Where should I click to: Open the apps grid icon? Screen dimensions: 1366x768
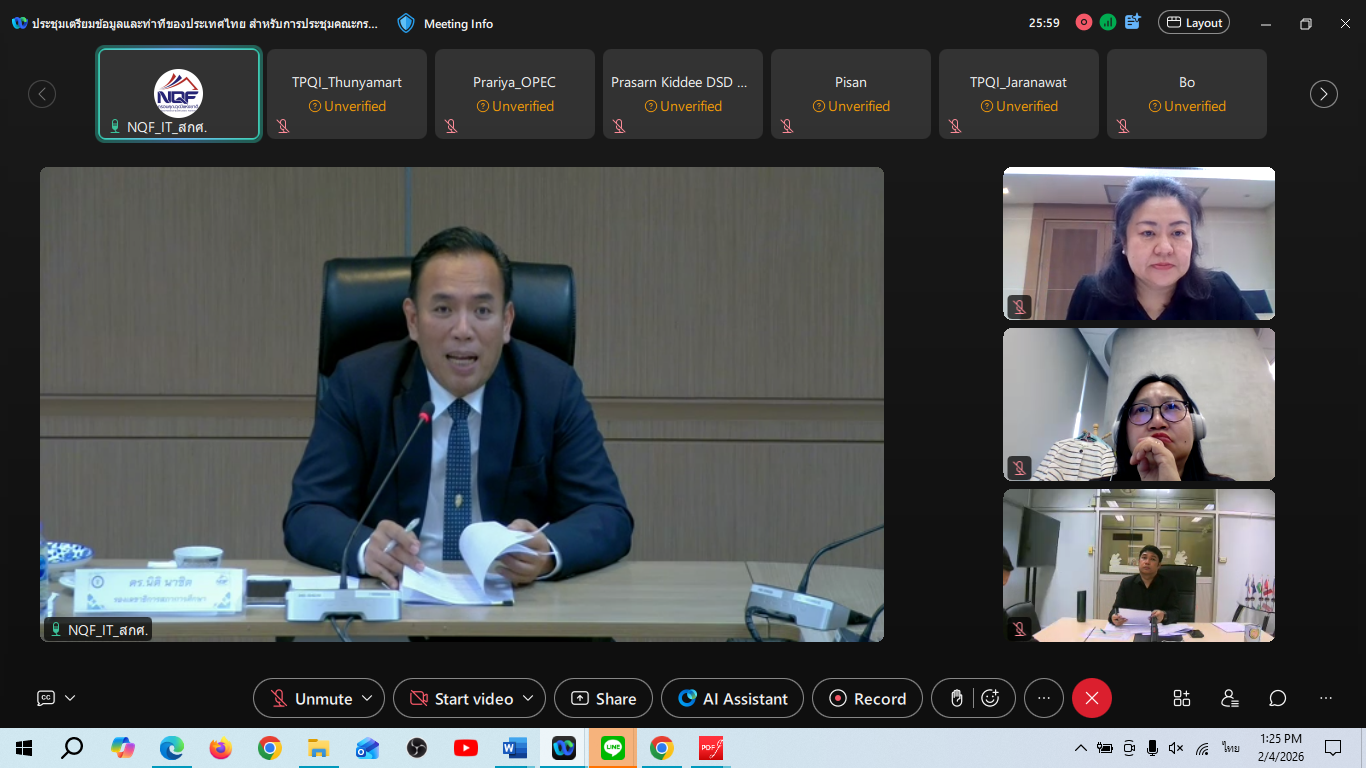coord(1182,698)
